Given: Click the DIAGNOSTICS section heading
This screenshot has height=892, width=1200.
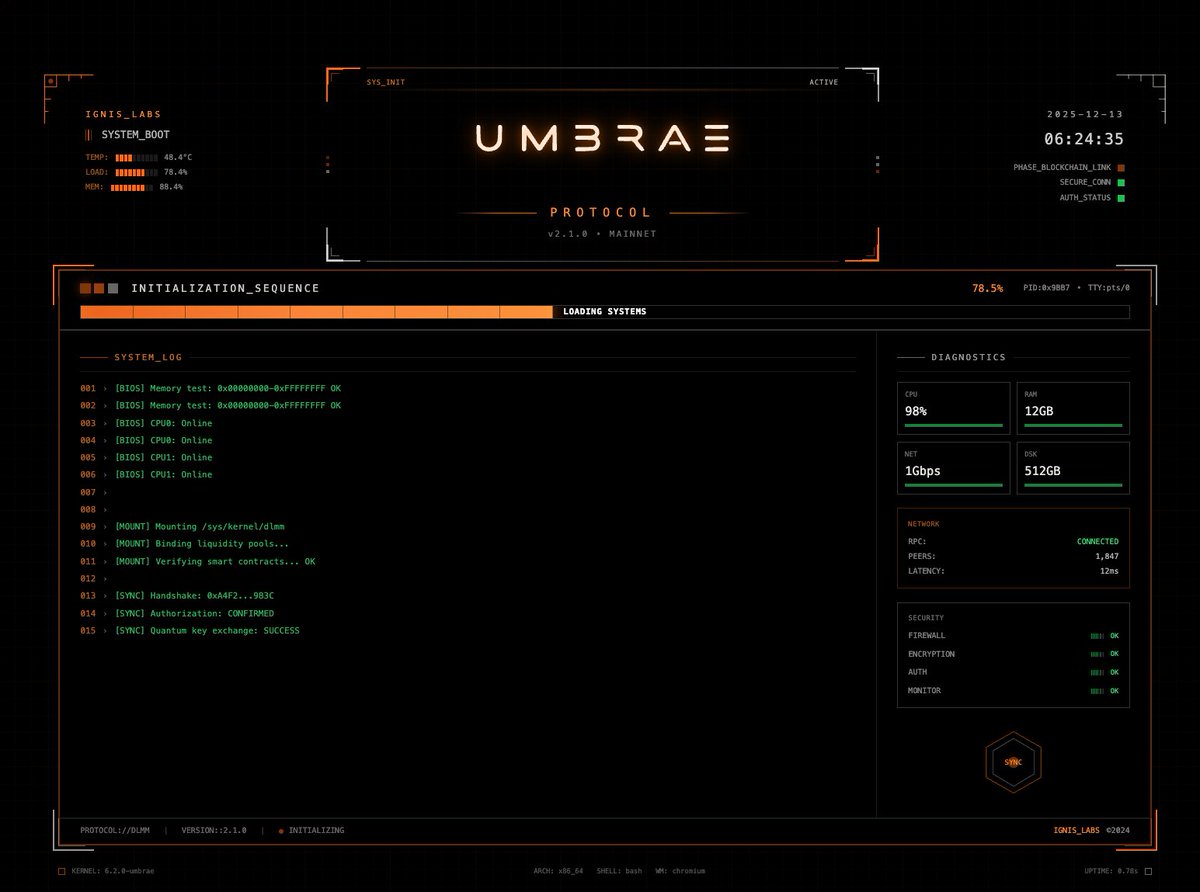Looking at the screenshot, I should (968, 357).
